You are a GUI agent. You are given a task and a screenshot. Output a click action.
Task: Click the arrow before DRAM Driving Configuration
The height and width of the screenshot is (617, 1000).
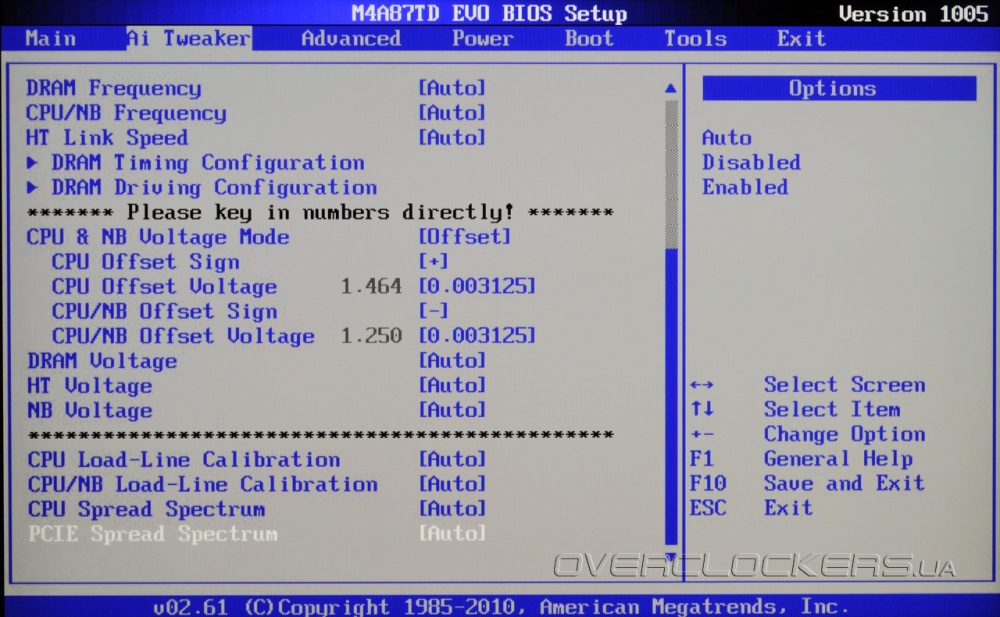click(32, 188)
